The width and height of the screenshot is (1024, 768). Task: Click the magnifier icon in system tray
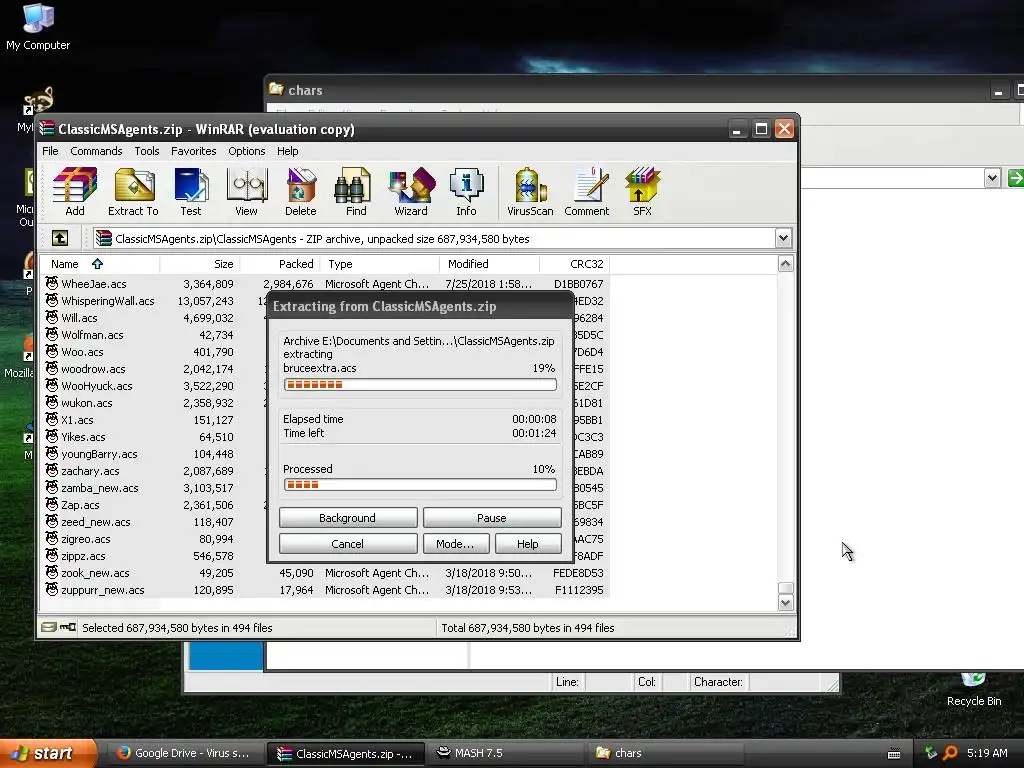(950, 753)
